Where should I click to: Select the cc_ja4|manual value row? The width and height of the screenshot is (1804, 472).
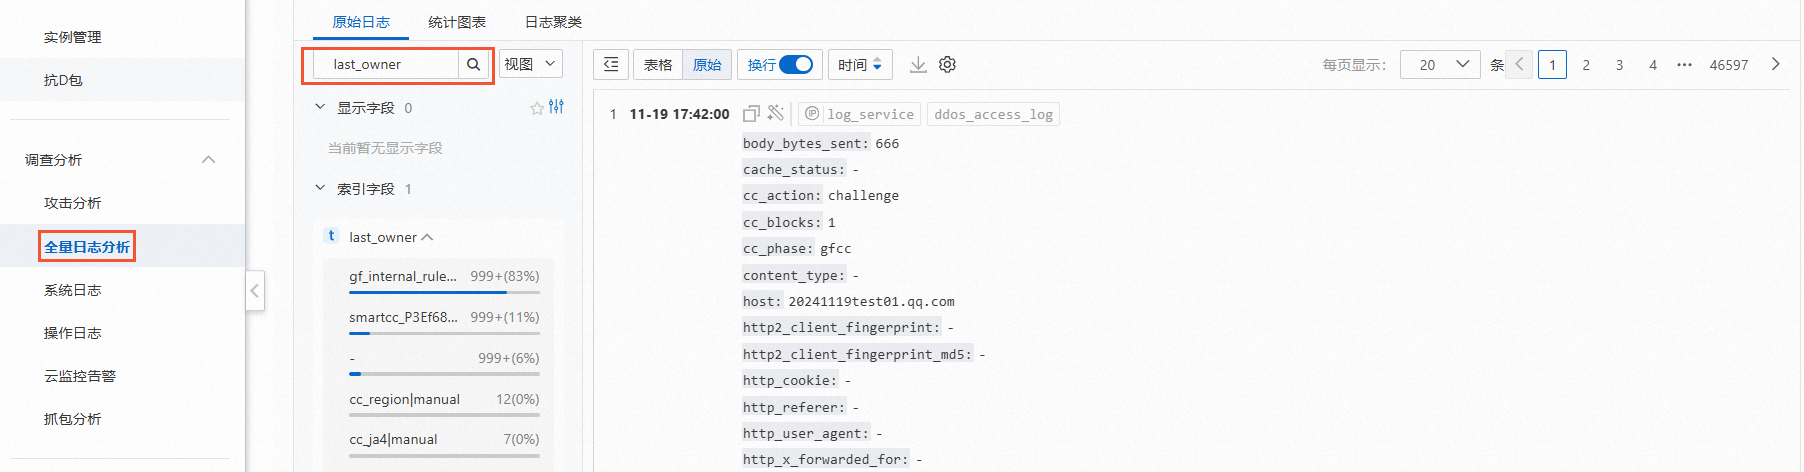click(x=444, y=439)
